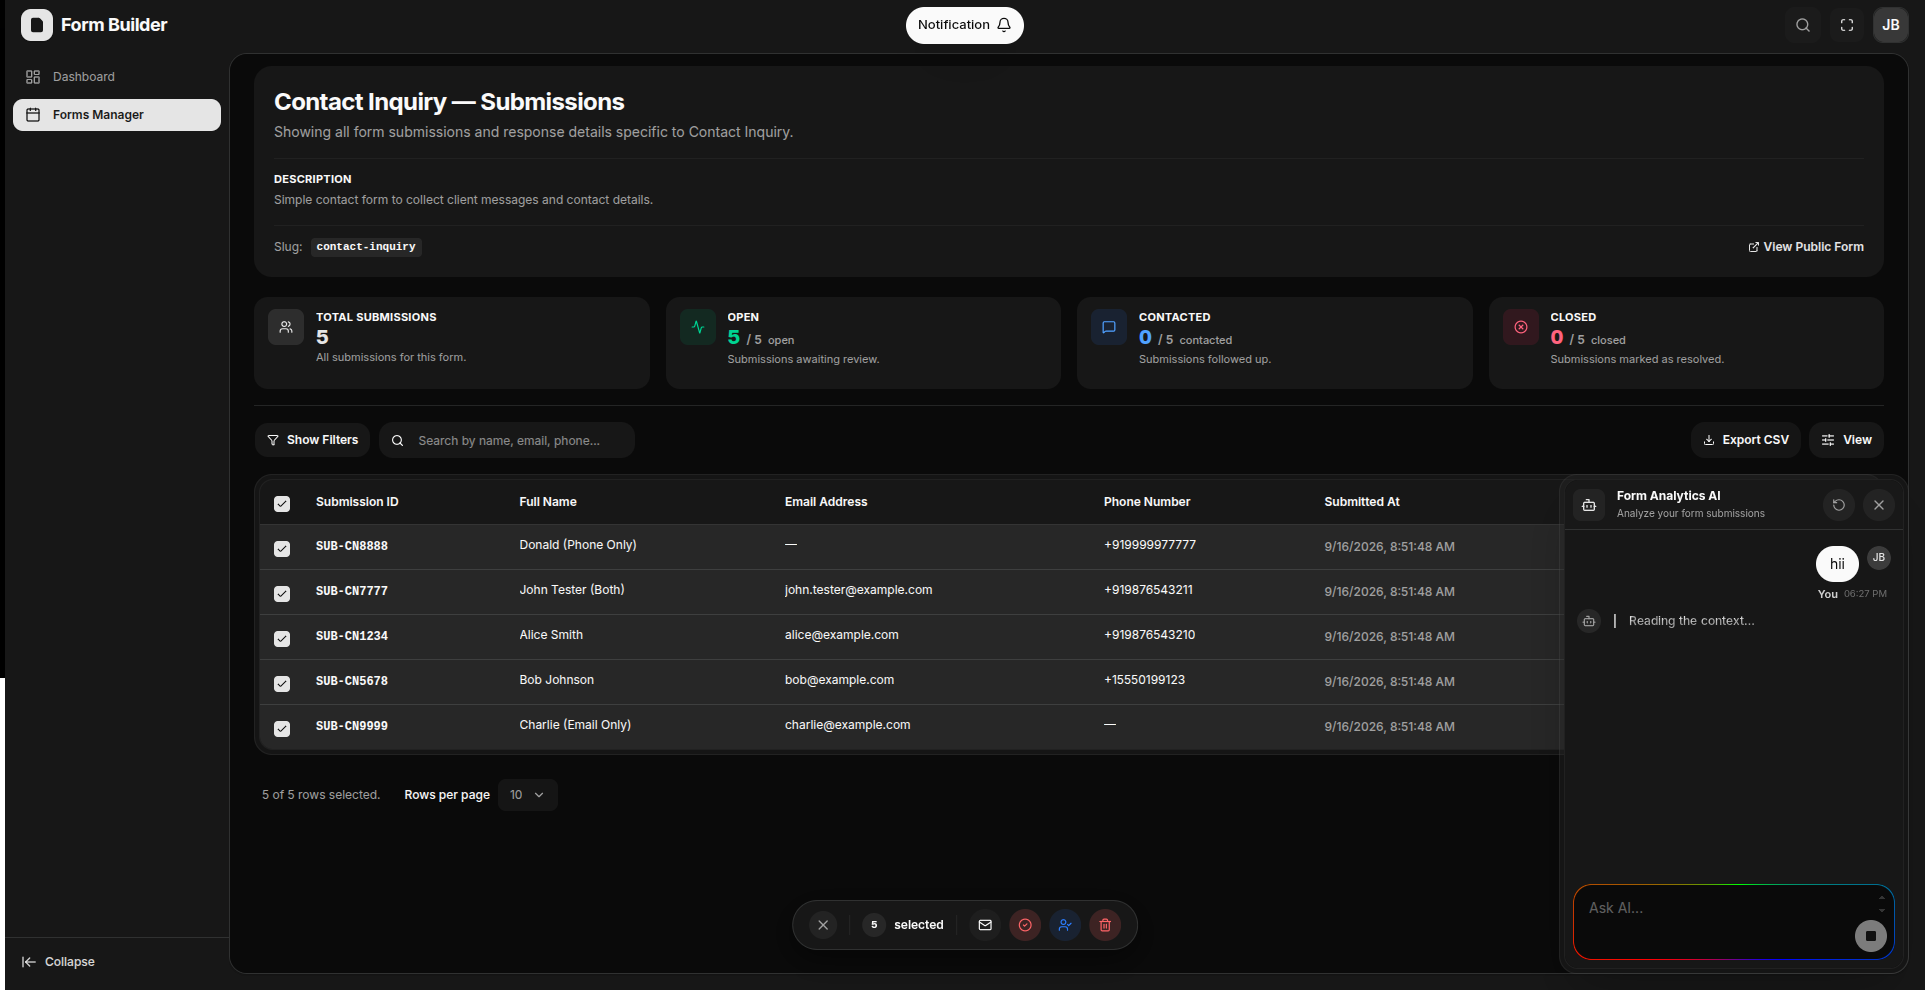Viewport: 1925px width, 990px height.
Task: Click the Form Builder logo icon
Action: (x=37, y=25)
